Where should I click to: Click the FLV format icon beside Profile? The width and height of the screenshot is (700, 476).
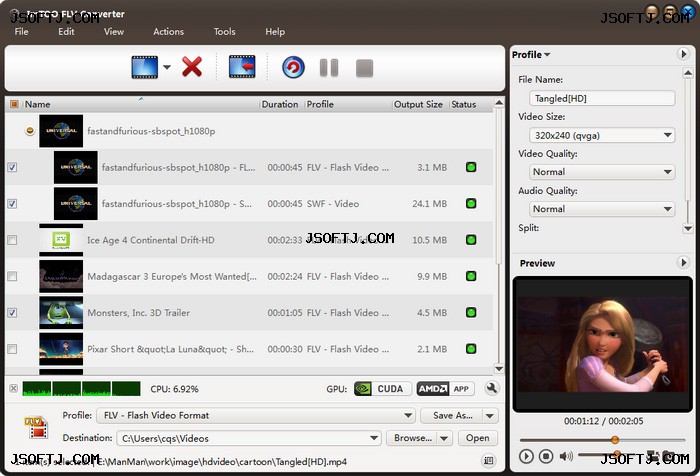[x=36, y=427]
